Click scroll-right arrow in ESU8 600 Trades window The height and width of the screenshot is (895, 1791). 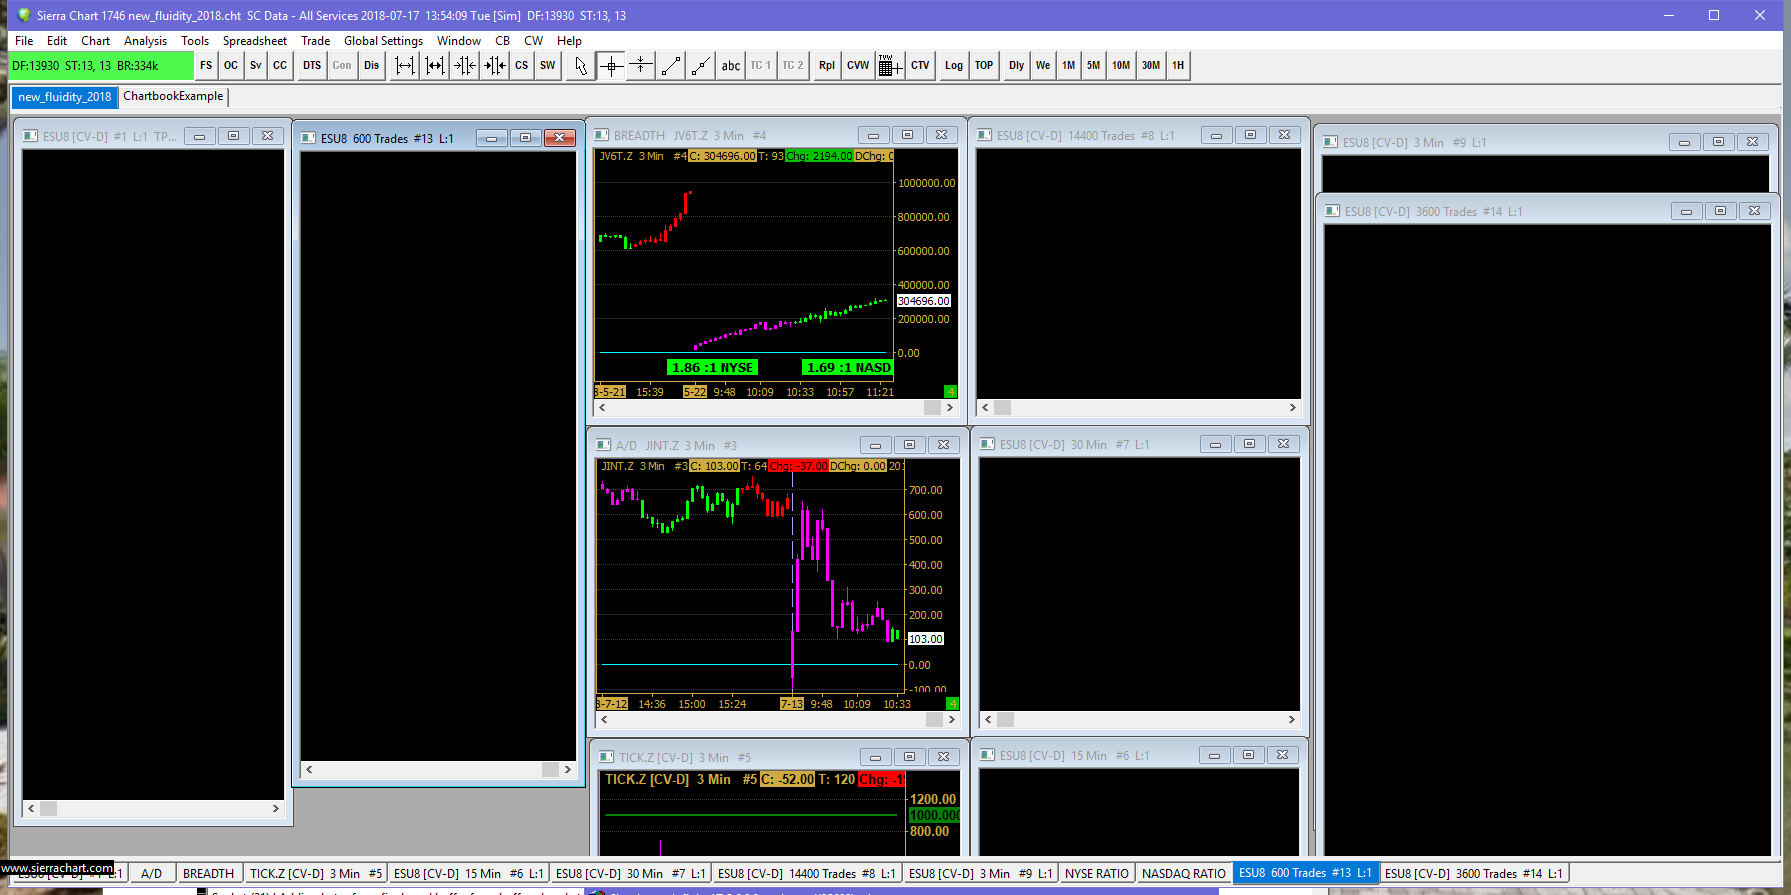tap(567, 770)
